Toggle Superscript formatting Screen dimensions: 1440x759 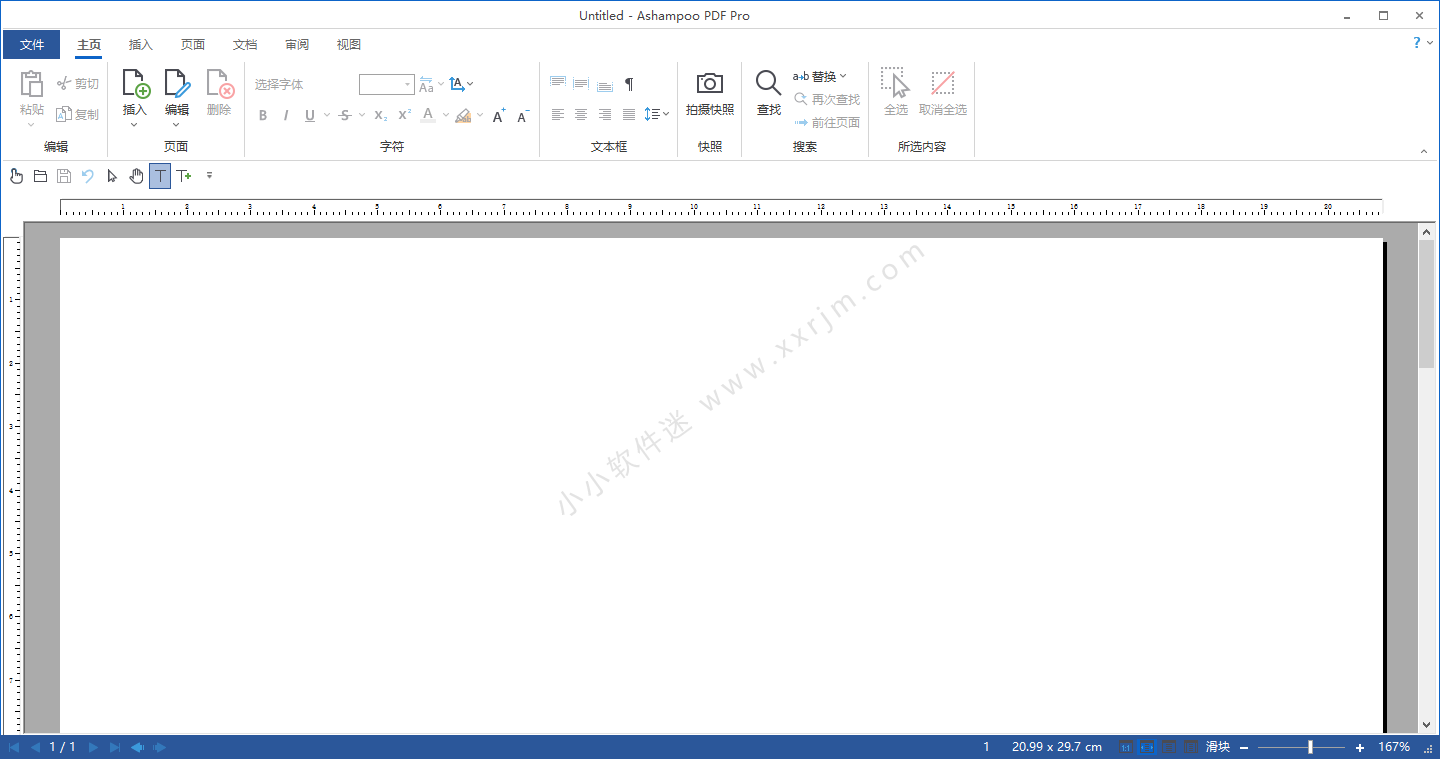point(404,116)
